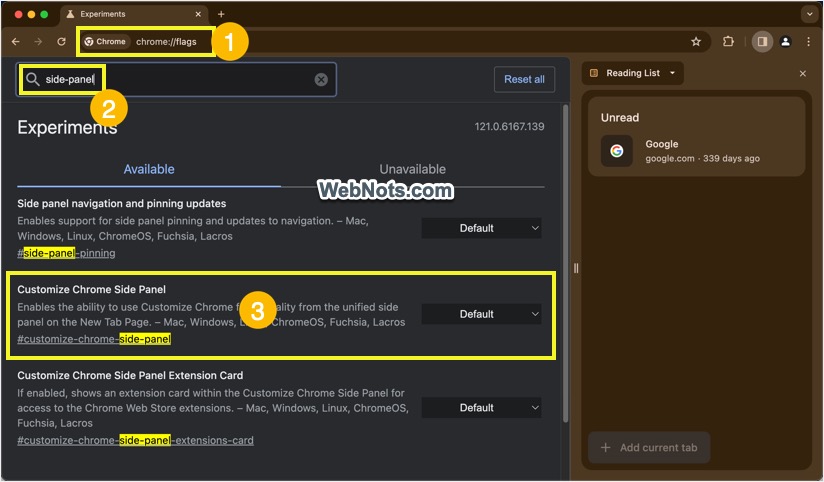This screenshot has height=482, width=824.
Task: Open dropdown for Customize Chrome Side Panel
Action: [481, 314]
